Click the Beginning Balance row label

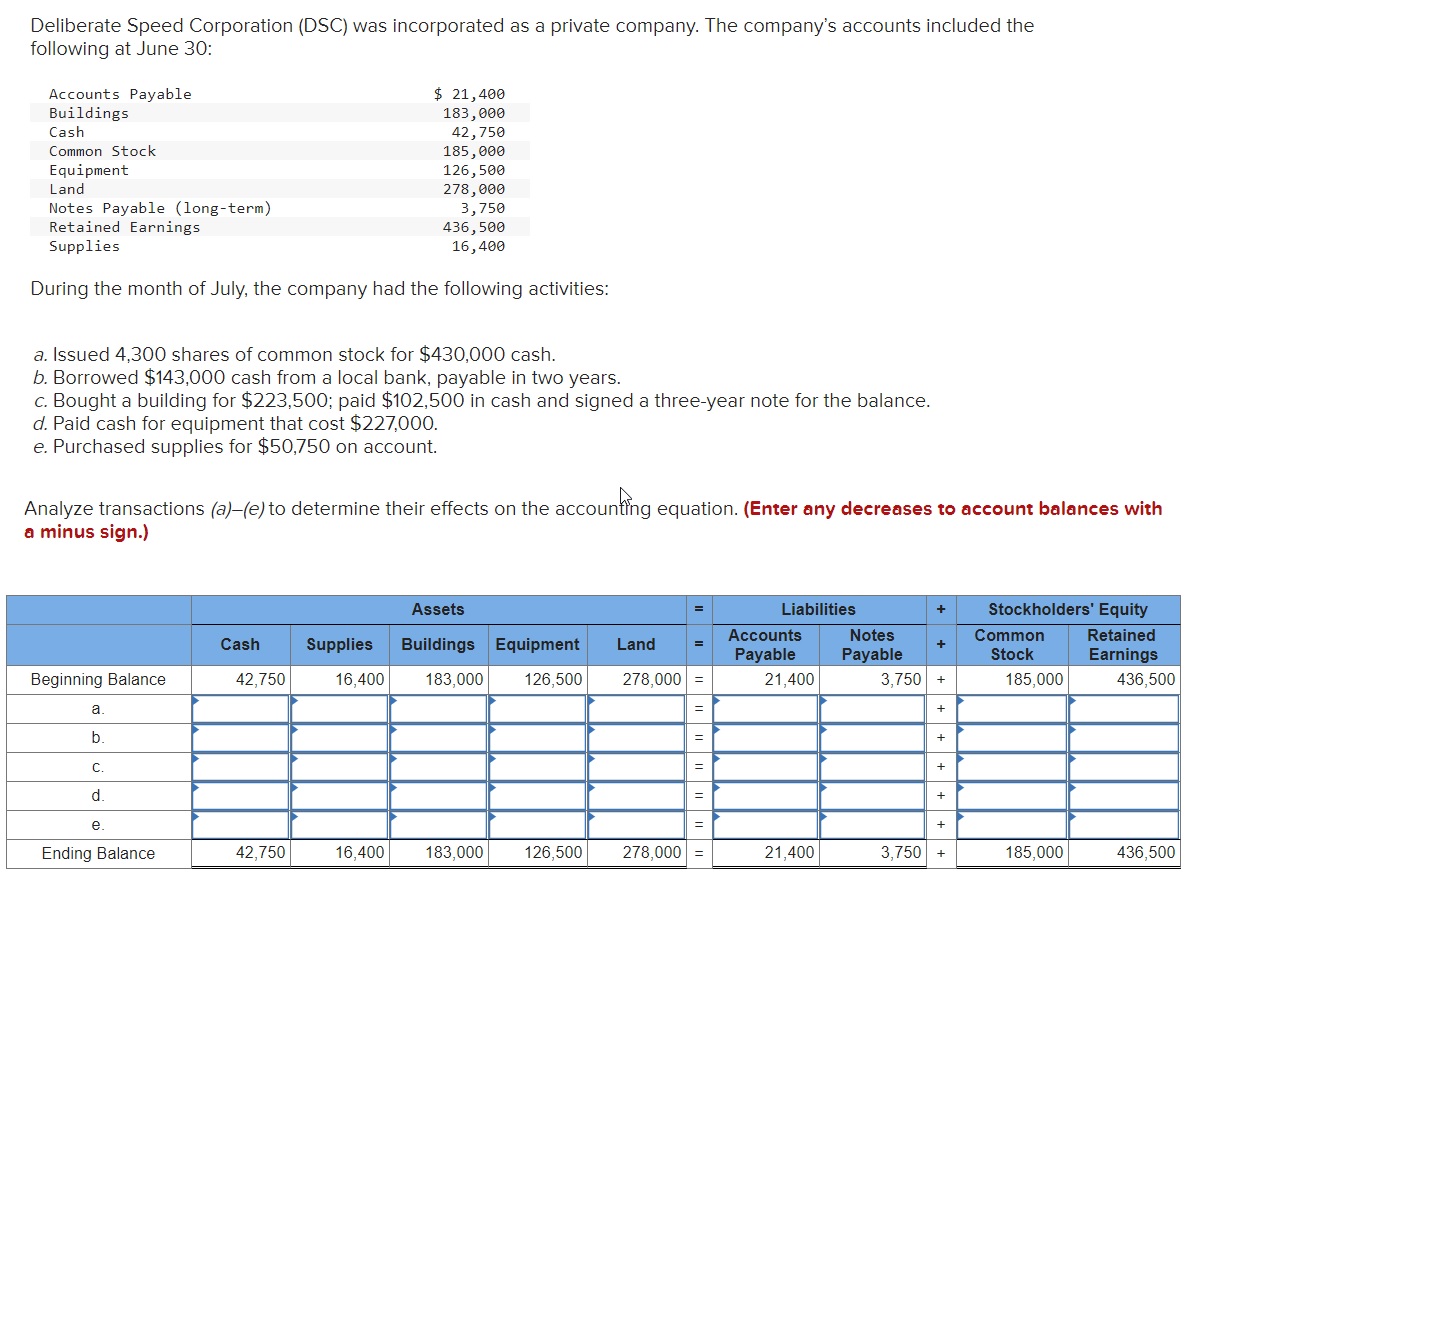coord(98,680)
